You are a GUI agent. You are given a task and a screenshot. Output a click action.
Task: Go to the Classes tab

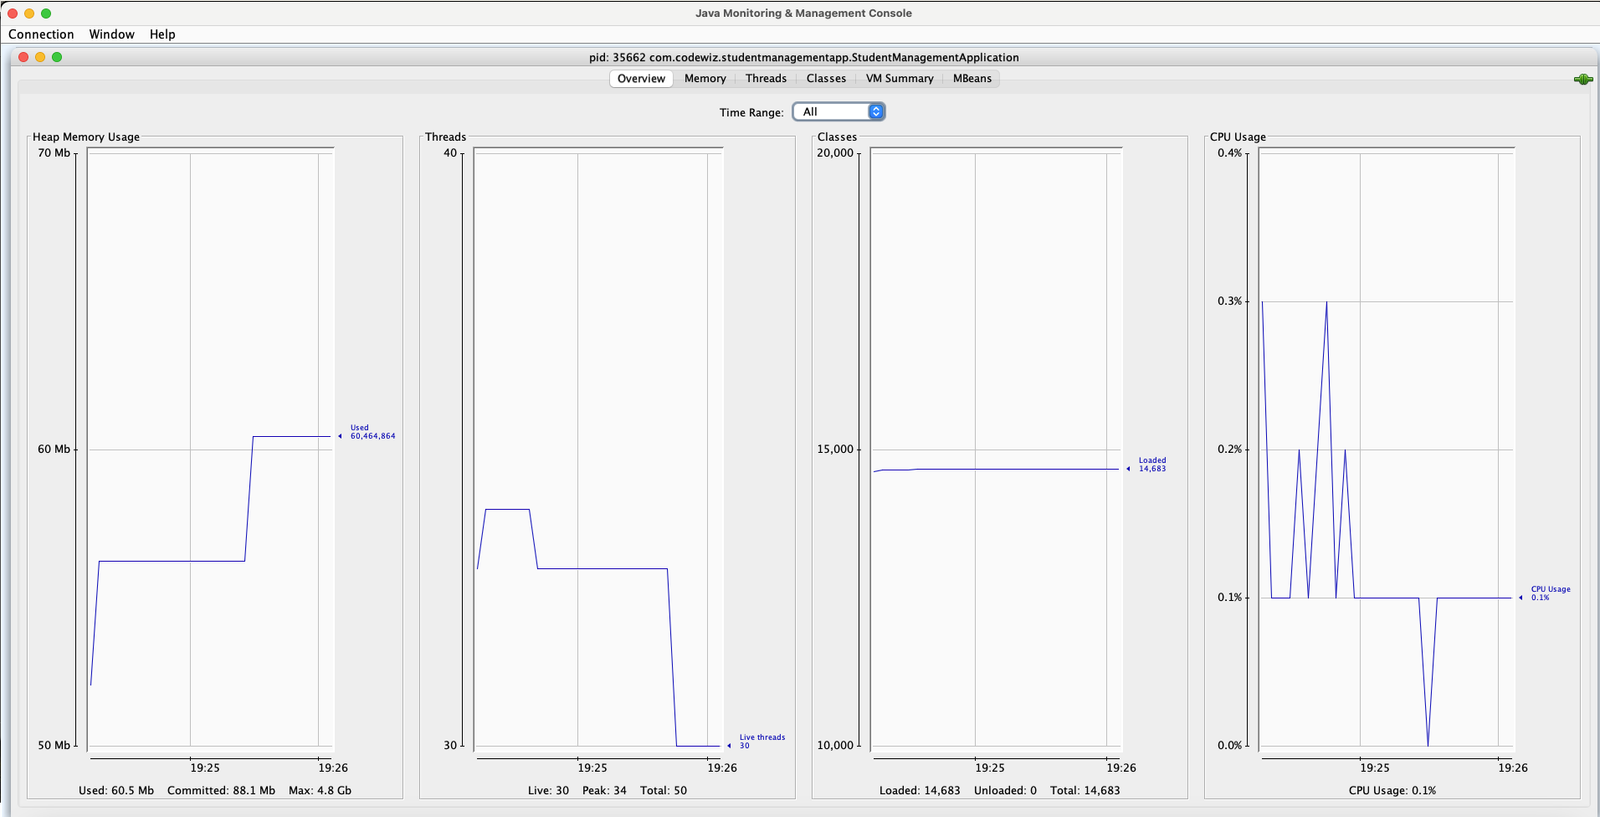tap(826, 79)
